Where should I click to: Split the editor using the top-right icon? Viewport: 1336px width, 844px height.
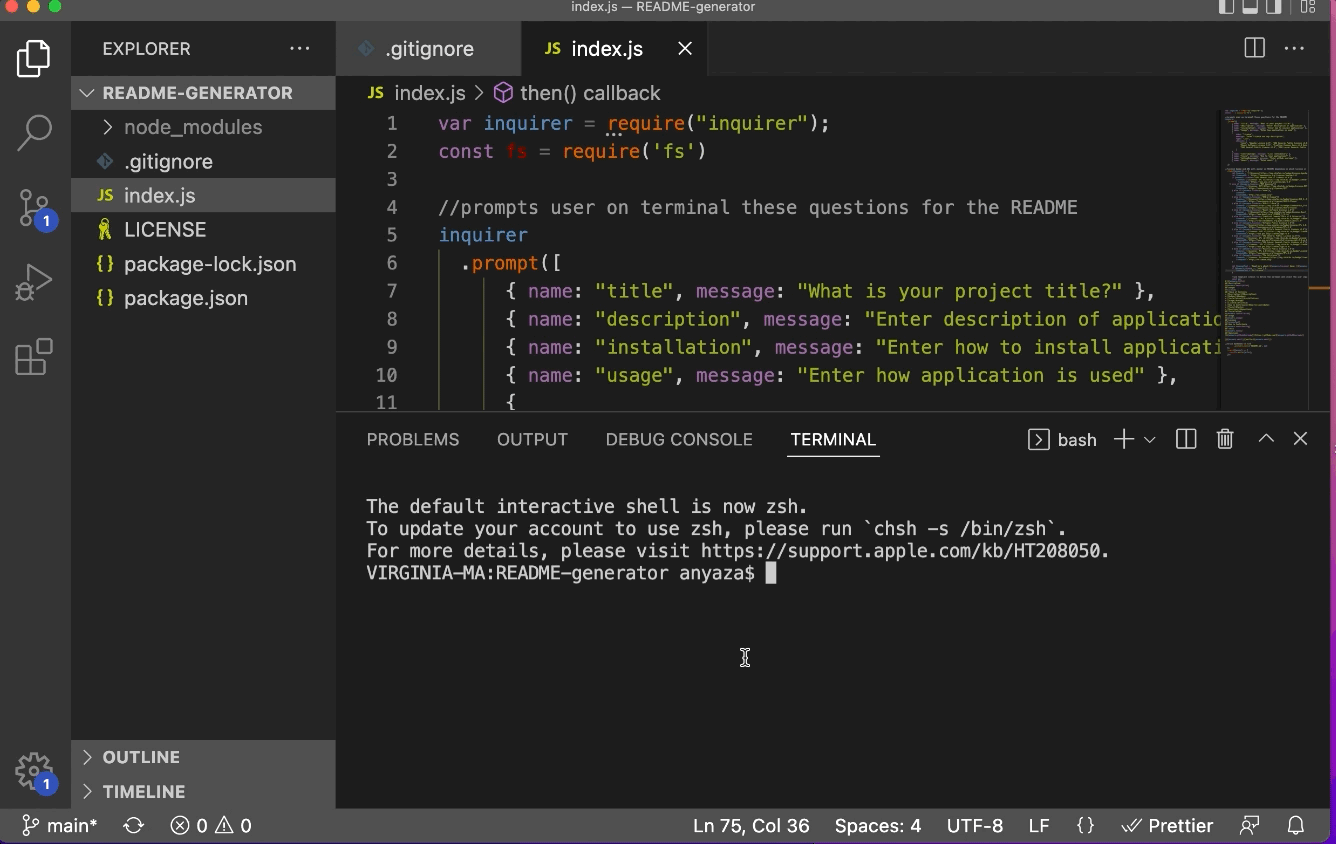coord(1254,47)
